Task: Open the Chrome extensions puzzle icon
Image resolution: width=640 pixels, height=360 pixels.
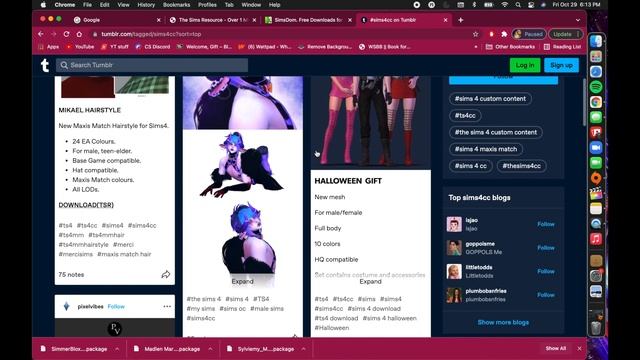Action: coord(504,34)
